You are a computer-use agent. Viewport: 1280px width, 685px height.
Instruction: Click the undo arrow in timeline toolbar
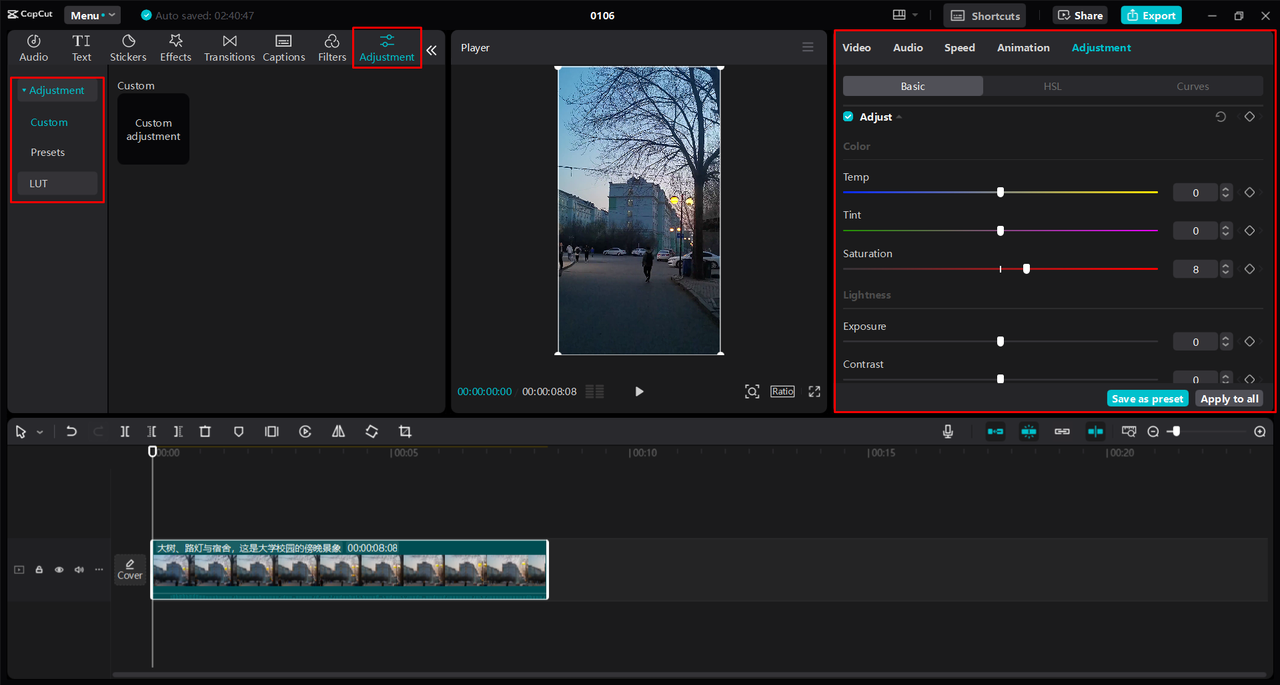pyautogui.click(x=71, y=431)
